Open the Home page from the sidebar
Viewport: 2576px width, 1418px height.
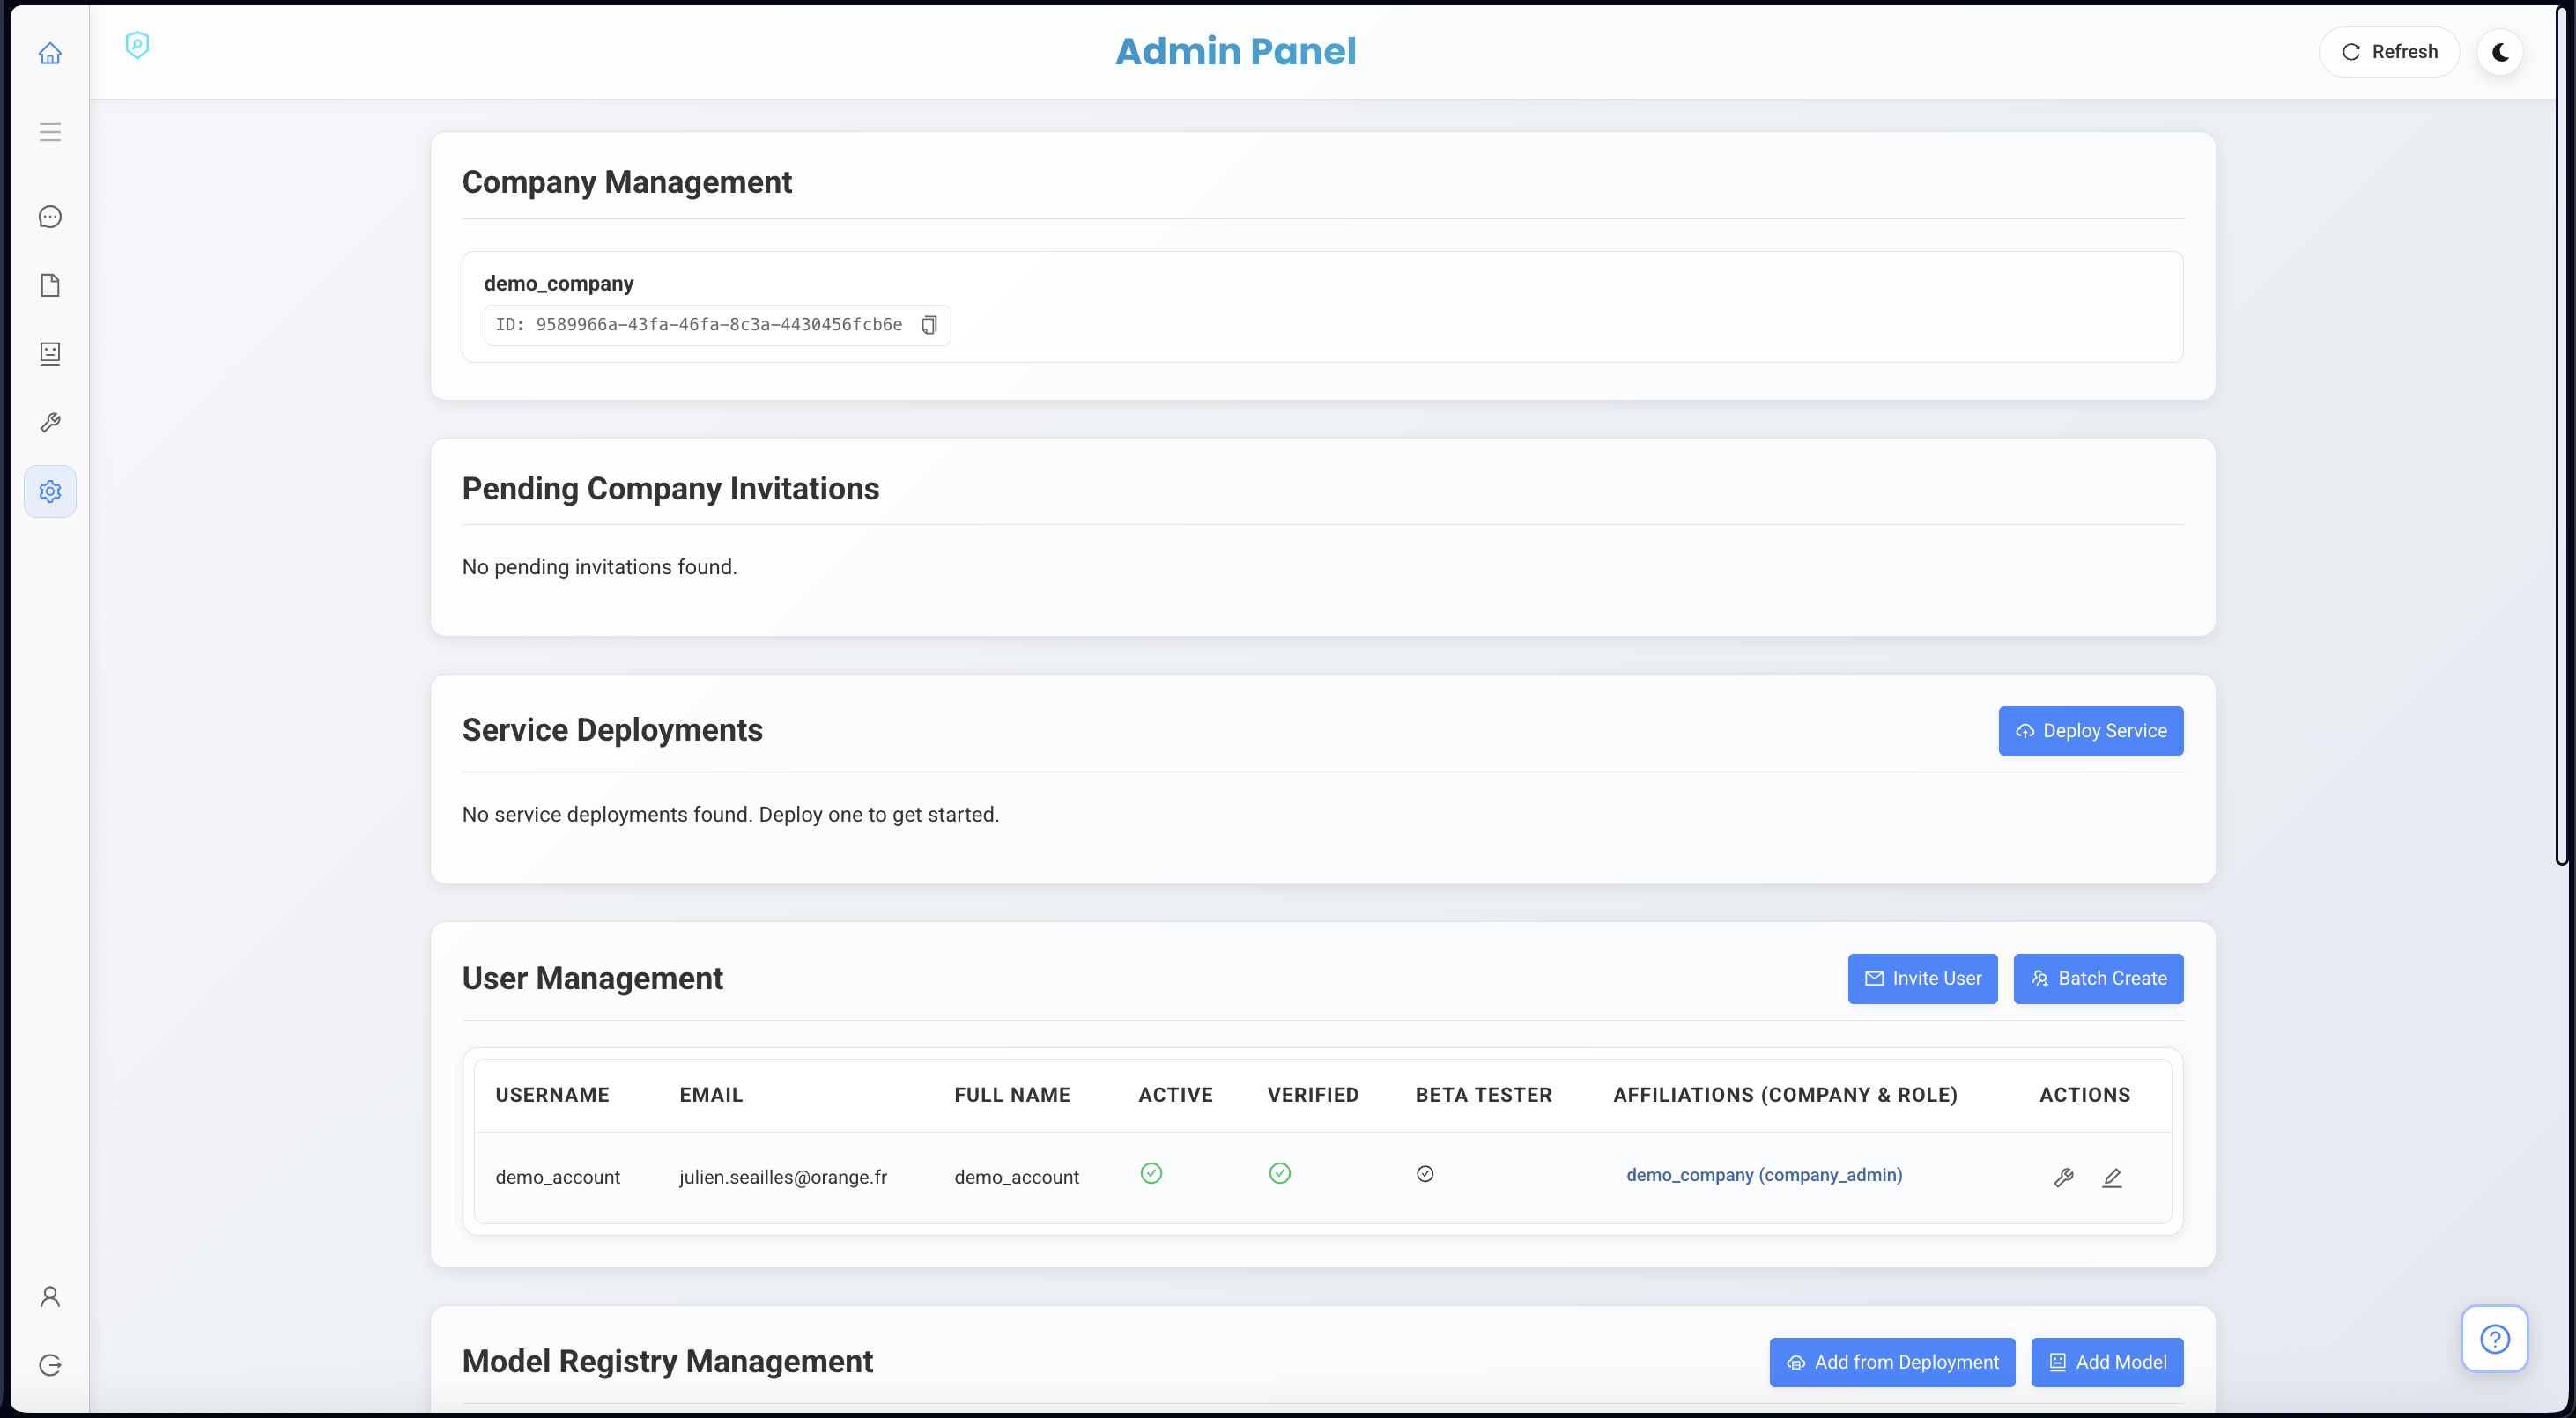coord(50,53)
